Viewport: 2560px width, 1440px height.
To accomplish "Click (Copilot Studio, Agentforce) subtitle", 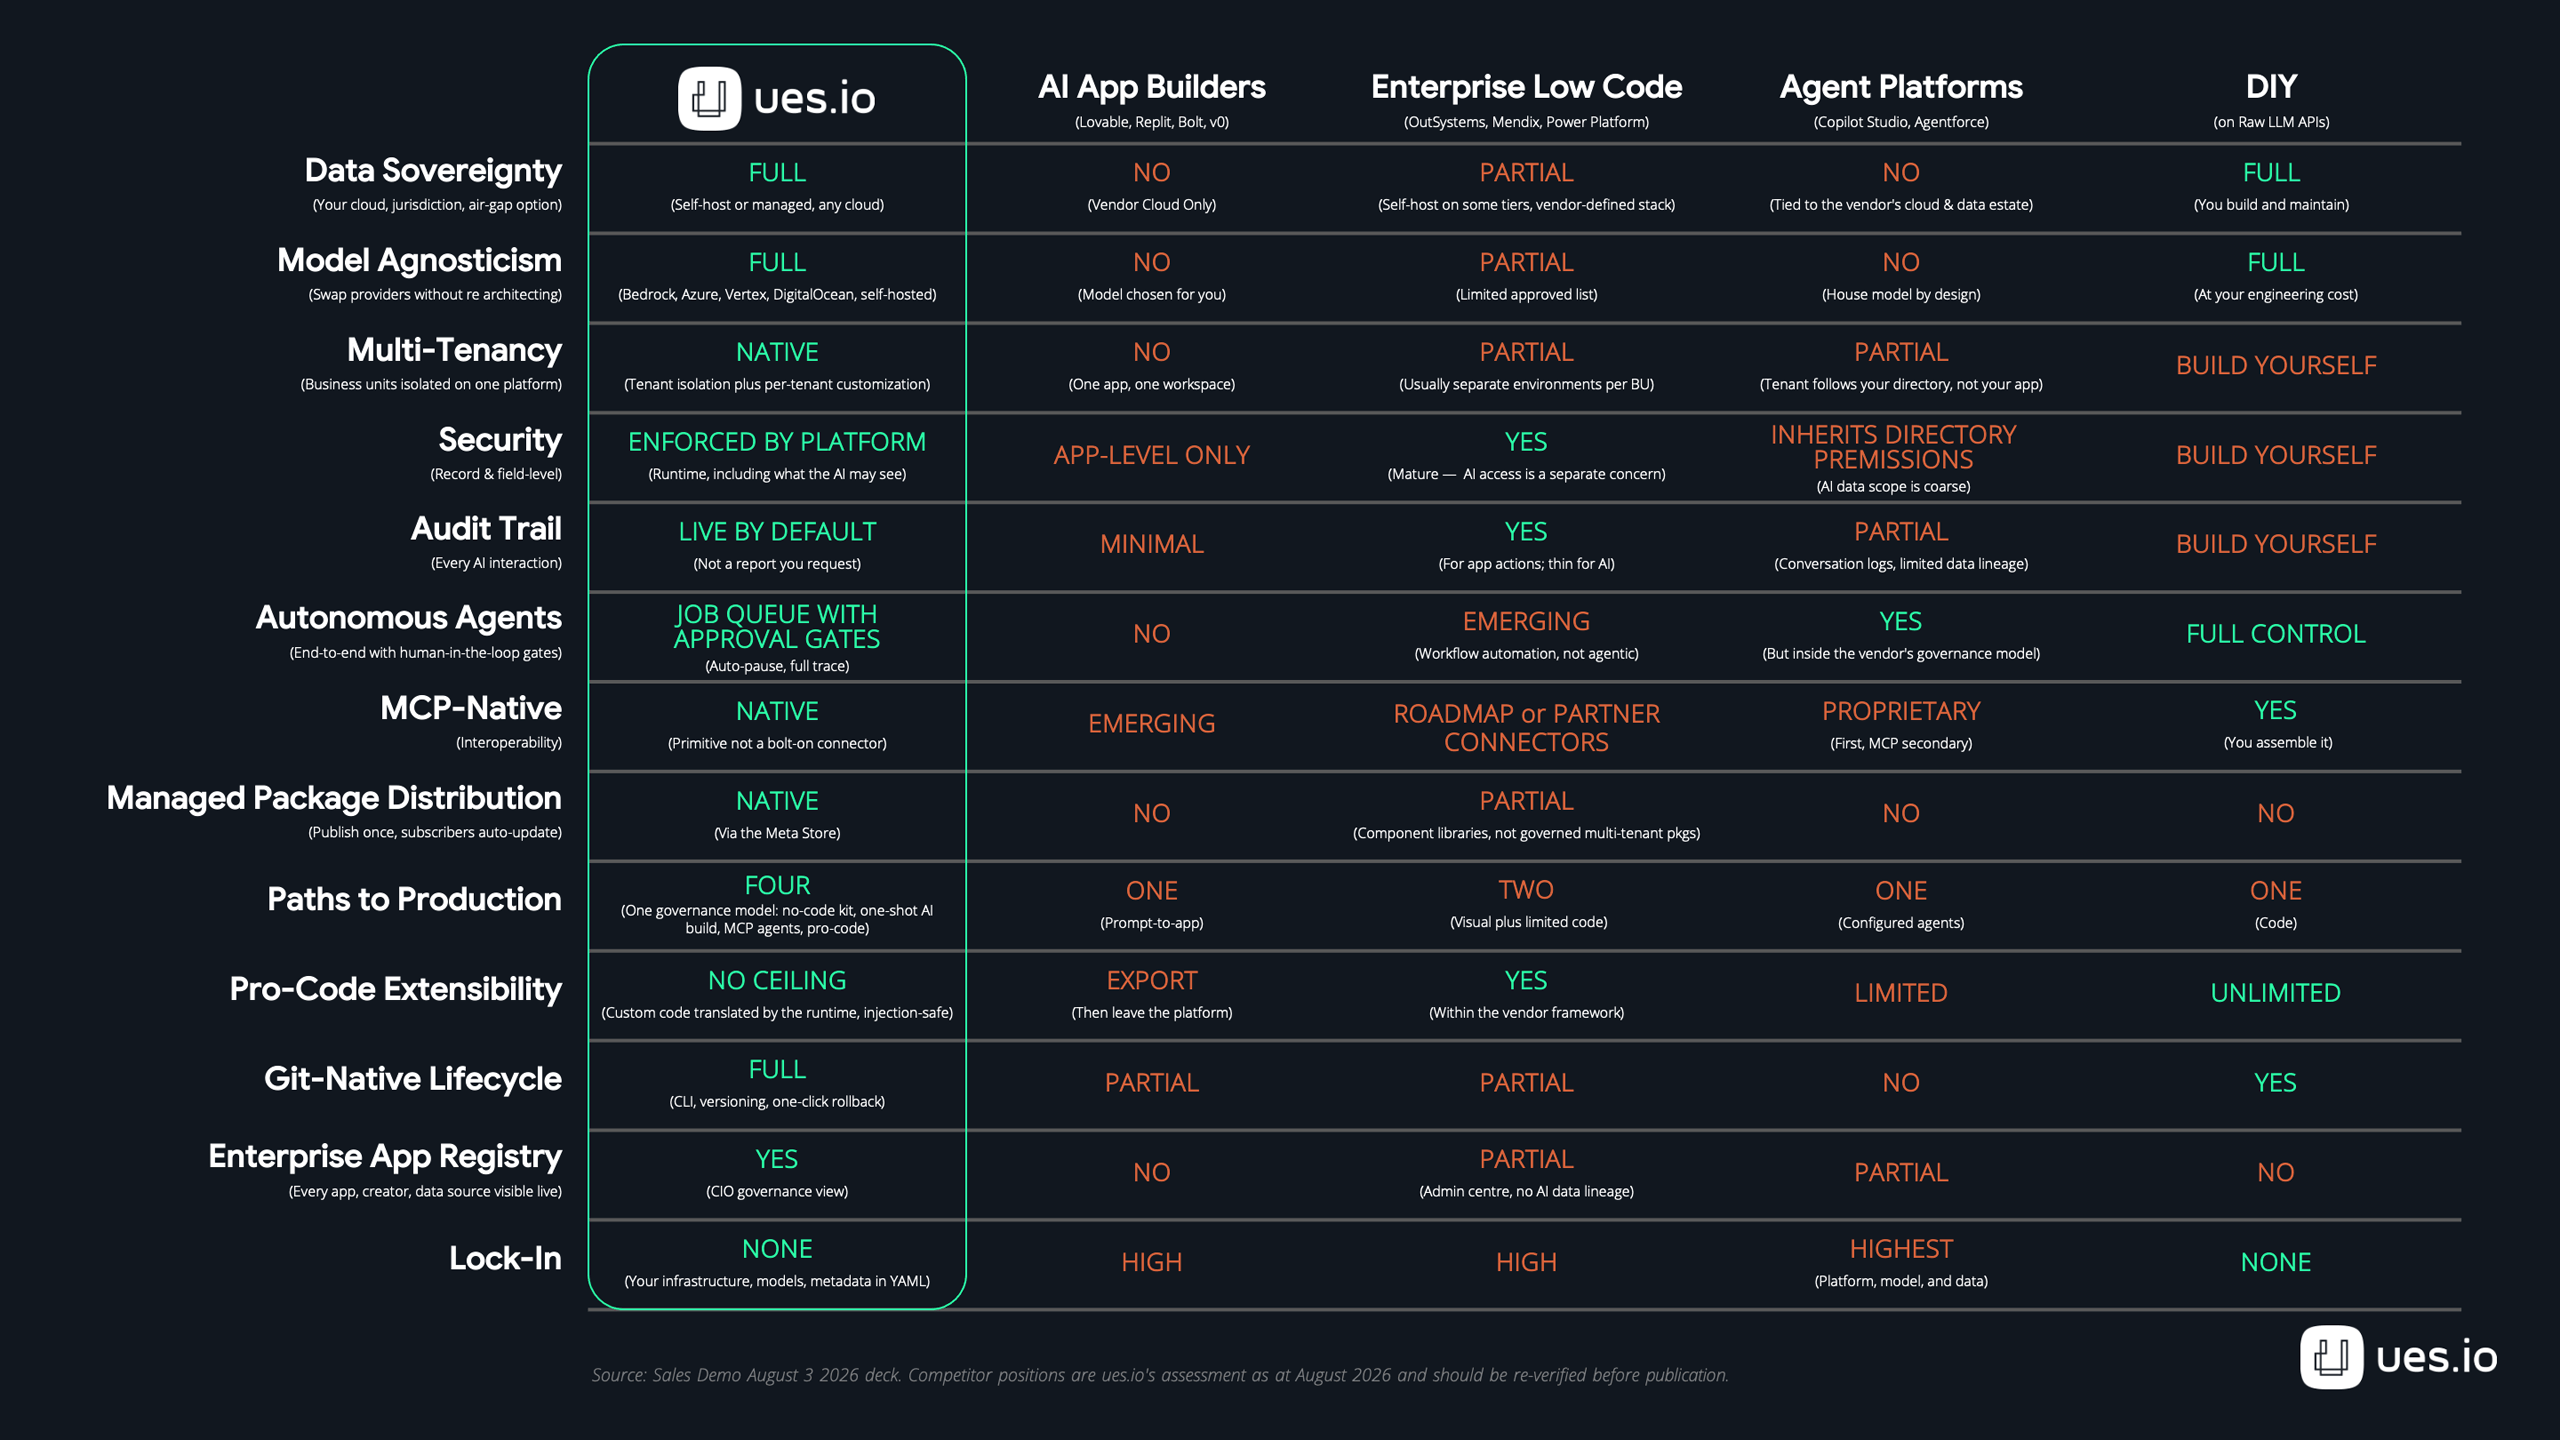I will point(1901,122).
